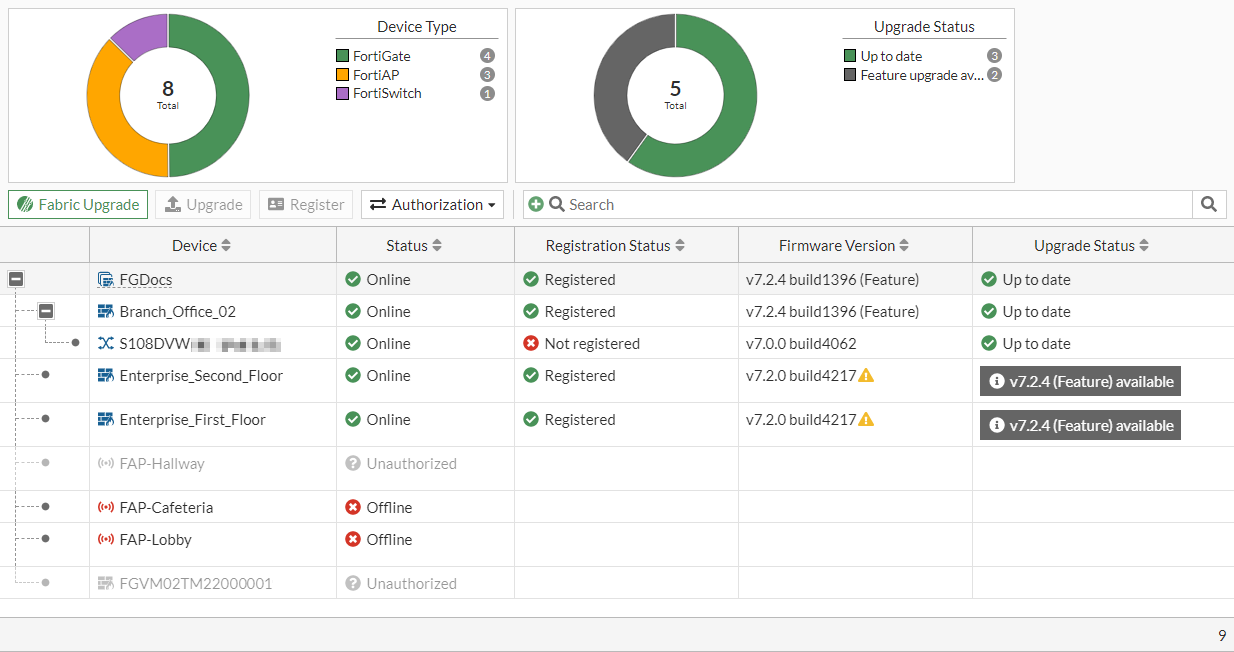Click the green add filter plus icon
Image resolution: width=1234 pixels, height=652 pixels.
pyautogui.click(x=536, y=205)
